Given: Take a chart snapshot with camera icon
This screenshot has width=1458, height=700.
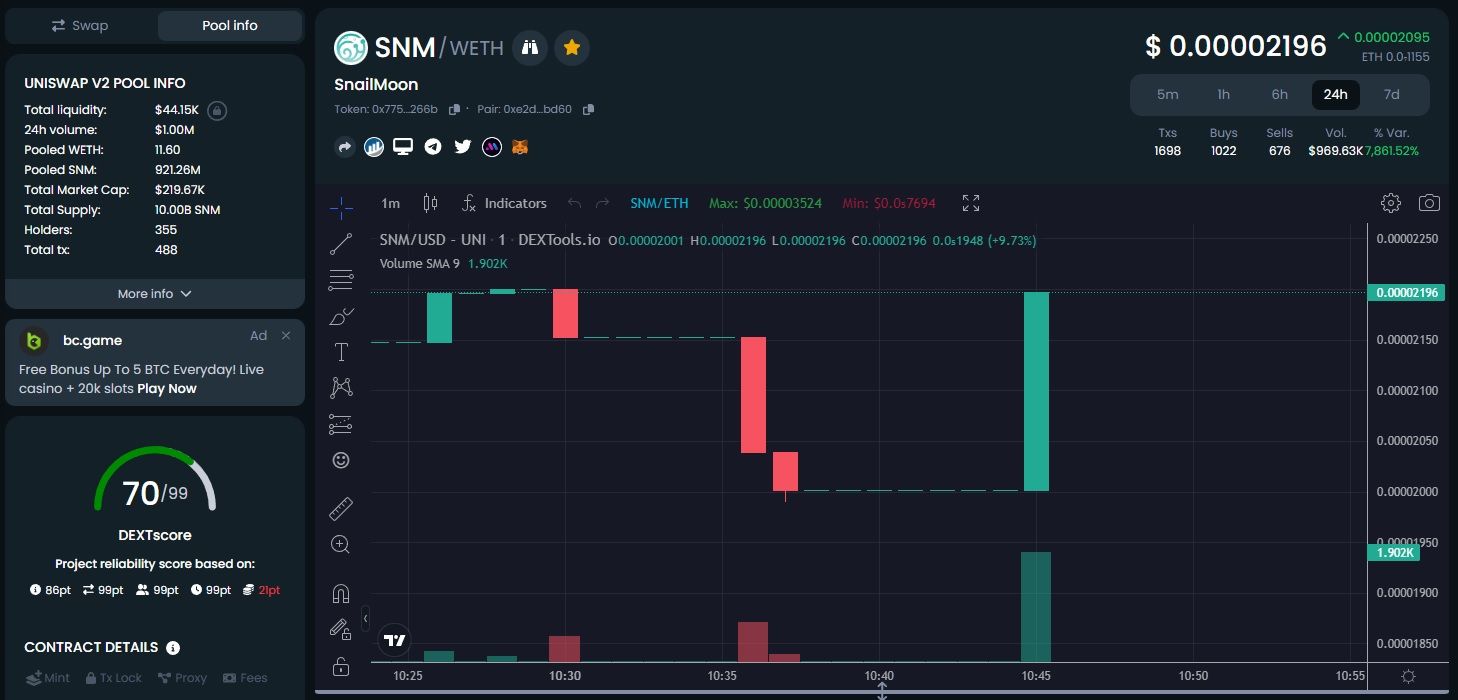Looking at the screenshot, I should (1429, 203).
